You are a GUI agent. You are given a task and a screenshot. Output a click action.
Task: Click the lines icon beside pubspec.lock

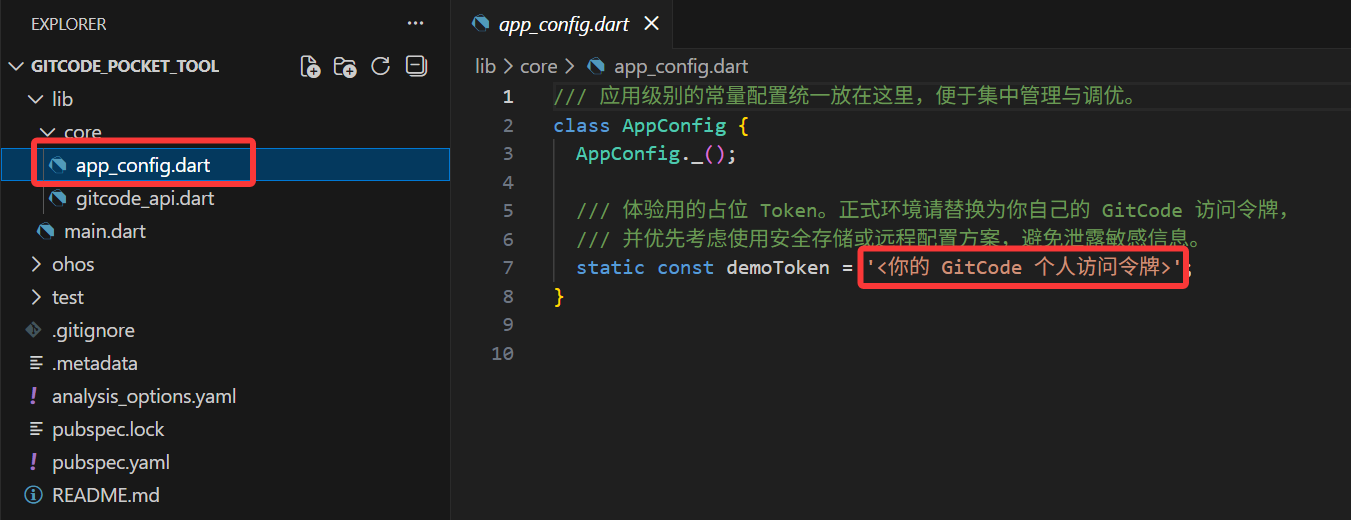click(x=35, y=429)
